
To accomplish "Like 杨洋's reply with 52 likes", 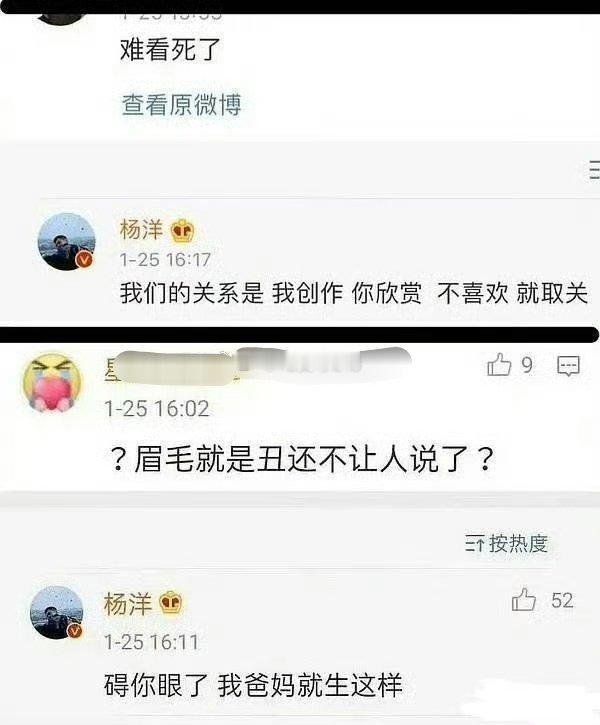I will (x=524, y=600).
